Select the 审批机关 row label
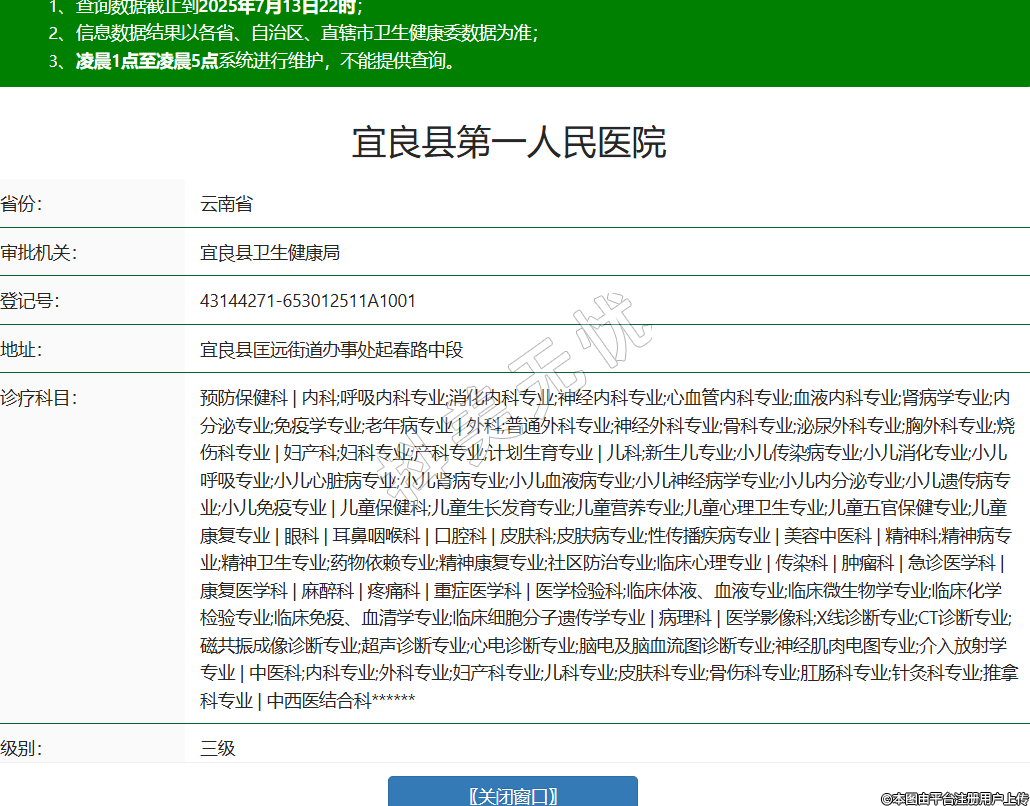 click(x=38, y=253)
